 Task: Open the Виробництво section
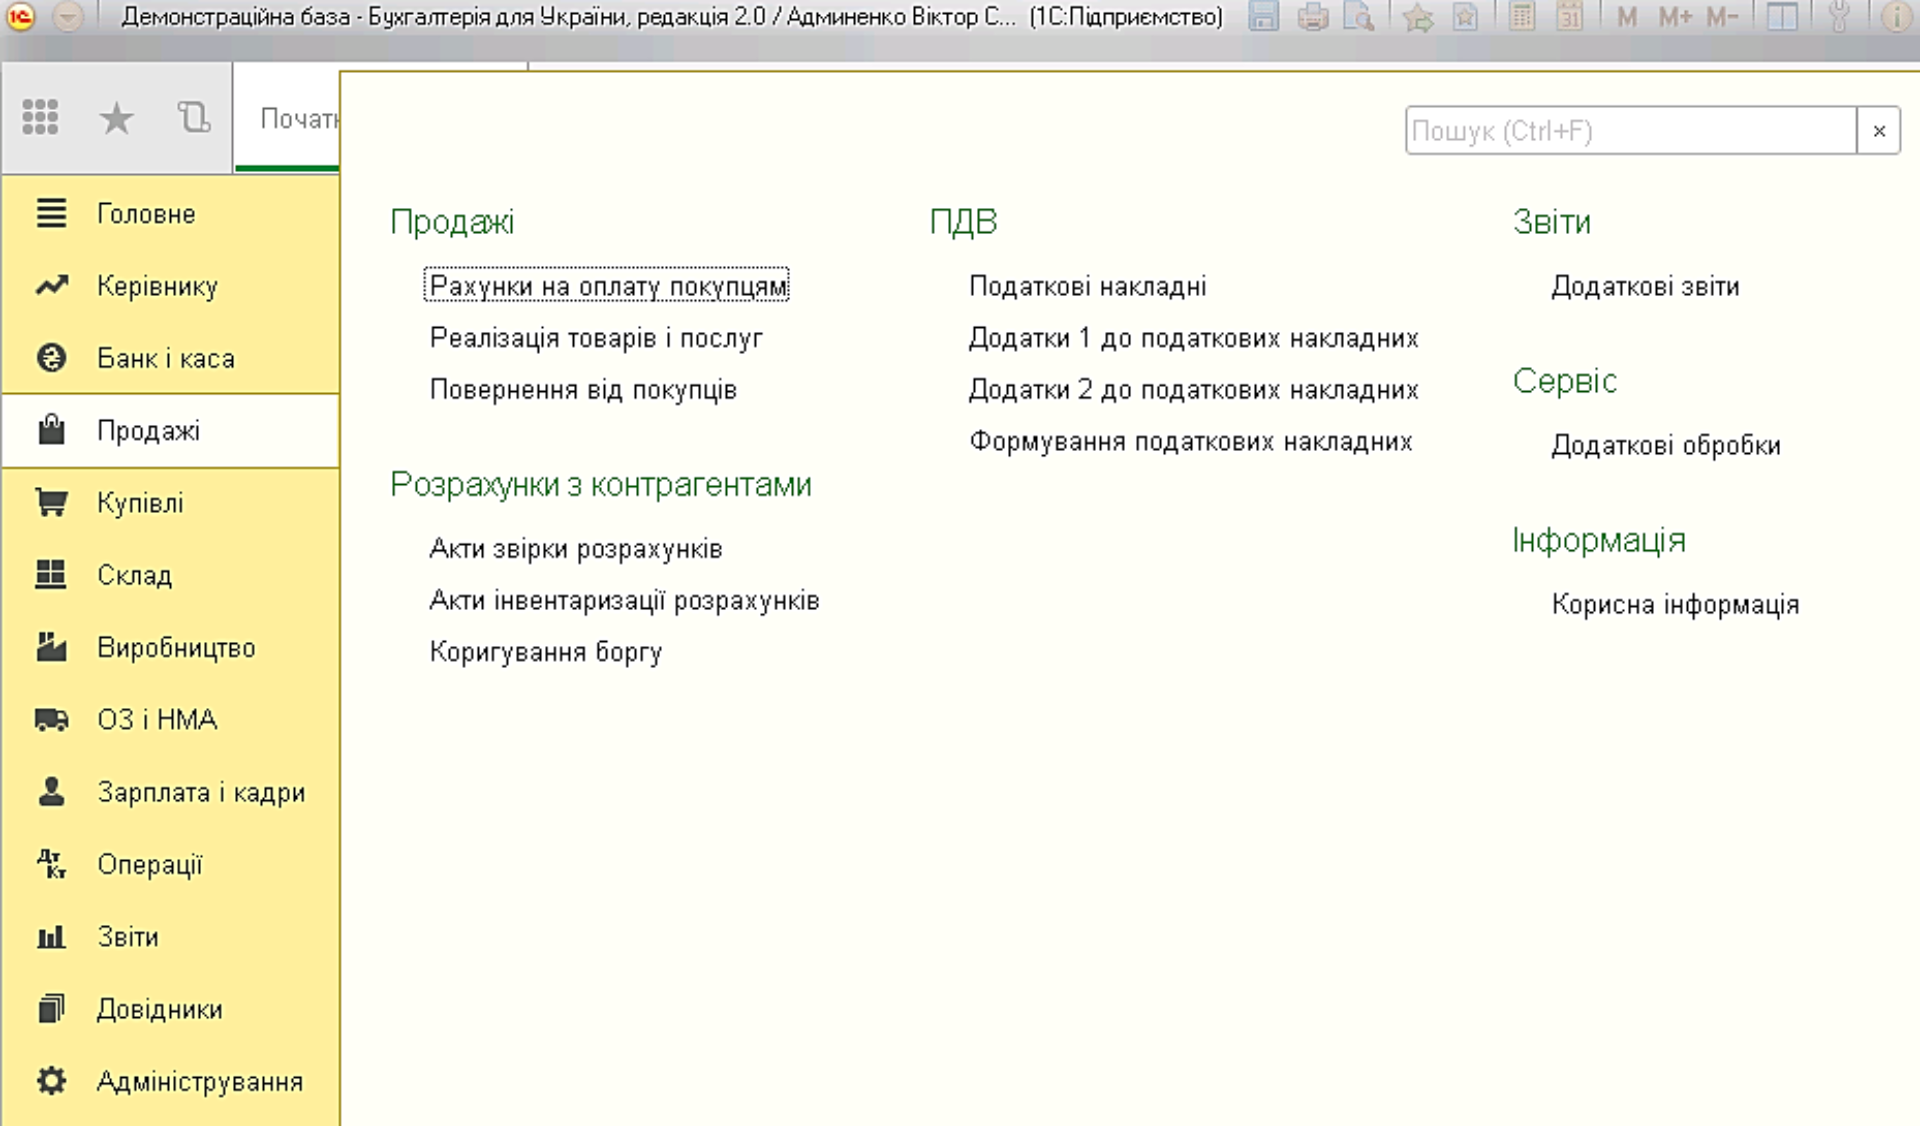point(171,647)
